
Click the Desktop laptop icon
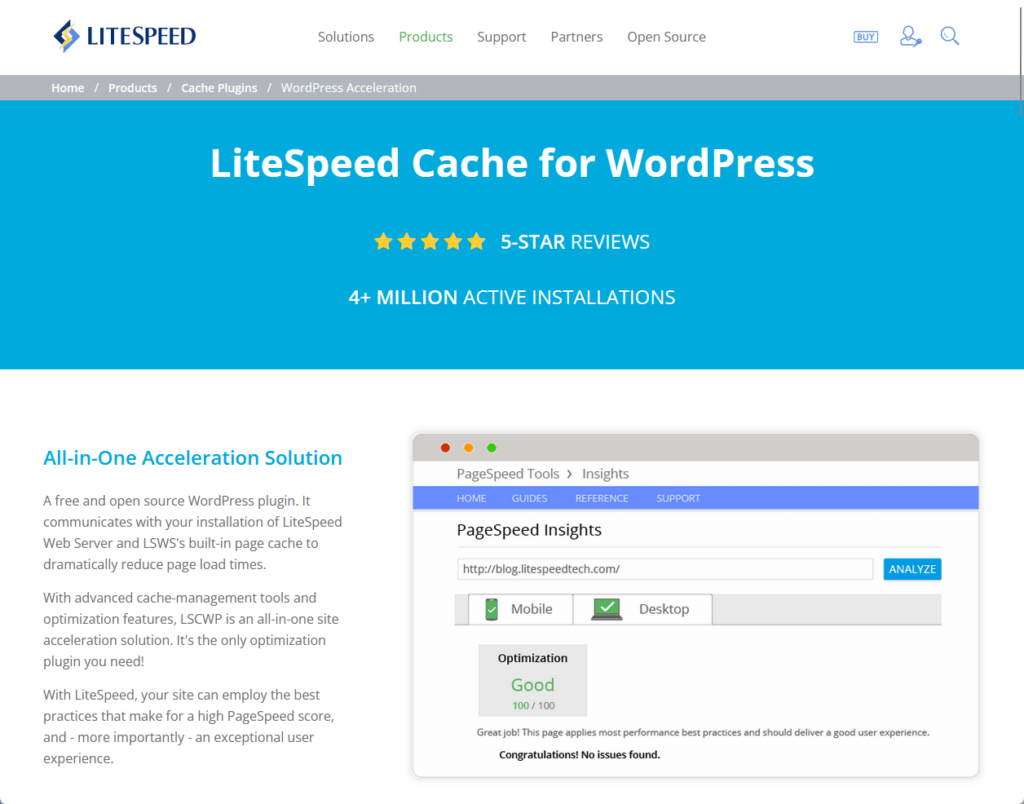click(606, 609)
